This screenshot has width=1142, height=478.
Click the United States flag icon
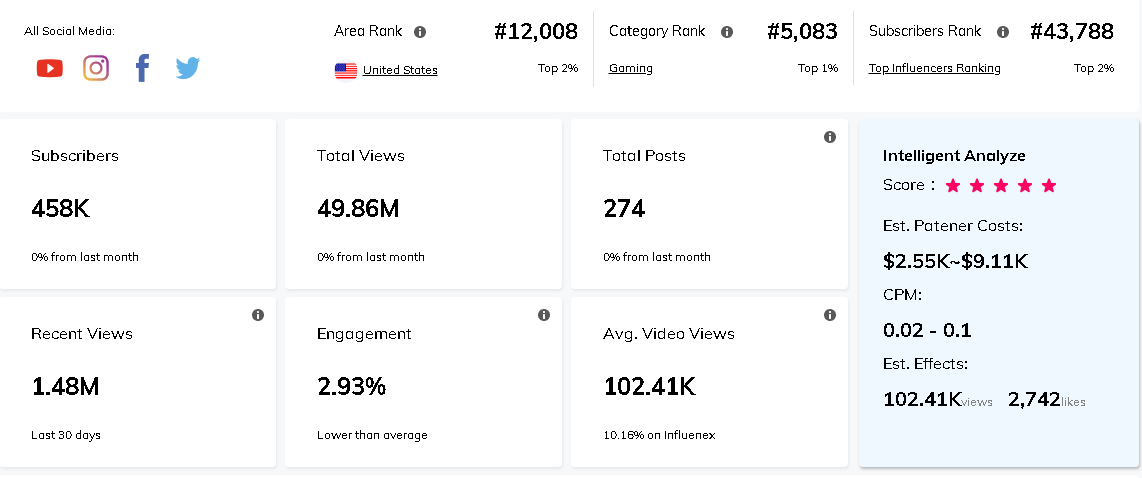346,70
